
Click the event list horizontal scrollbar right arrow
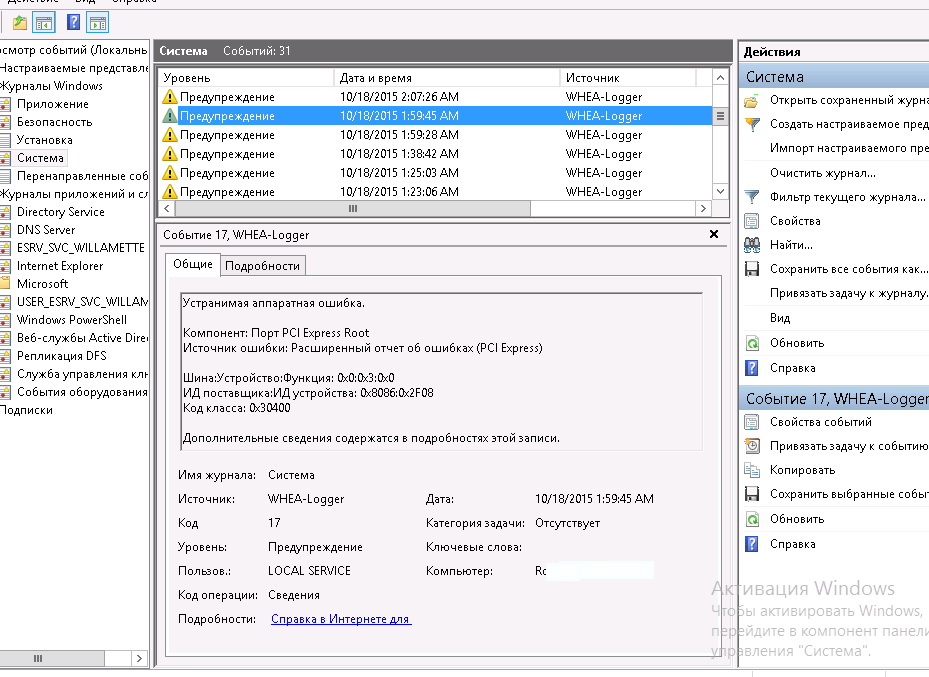703,208
